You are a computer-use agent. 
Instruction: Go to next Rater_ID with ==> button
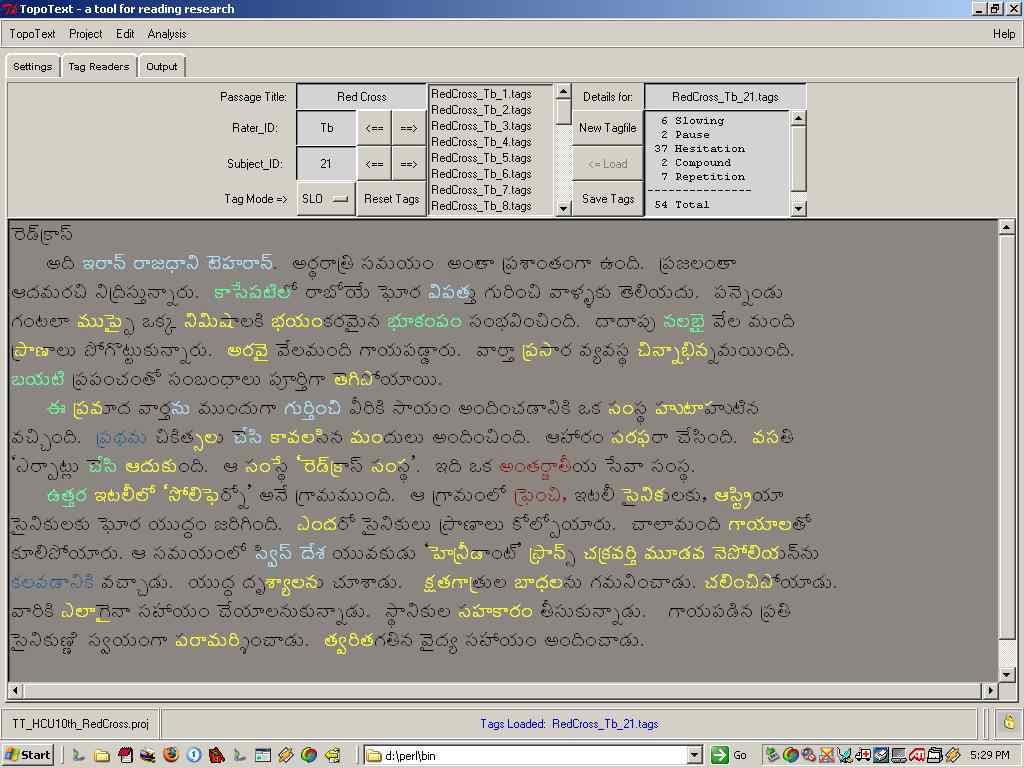click(x=409, y=128)
